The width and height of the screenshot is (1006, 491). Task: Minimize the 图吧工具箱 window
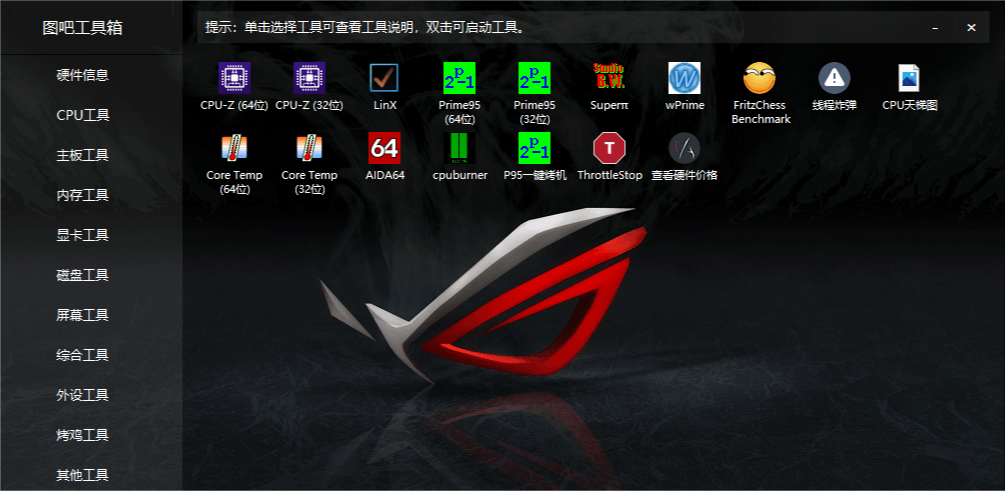(935, 28)
